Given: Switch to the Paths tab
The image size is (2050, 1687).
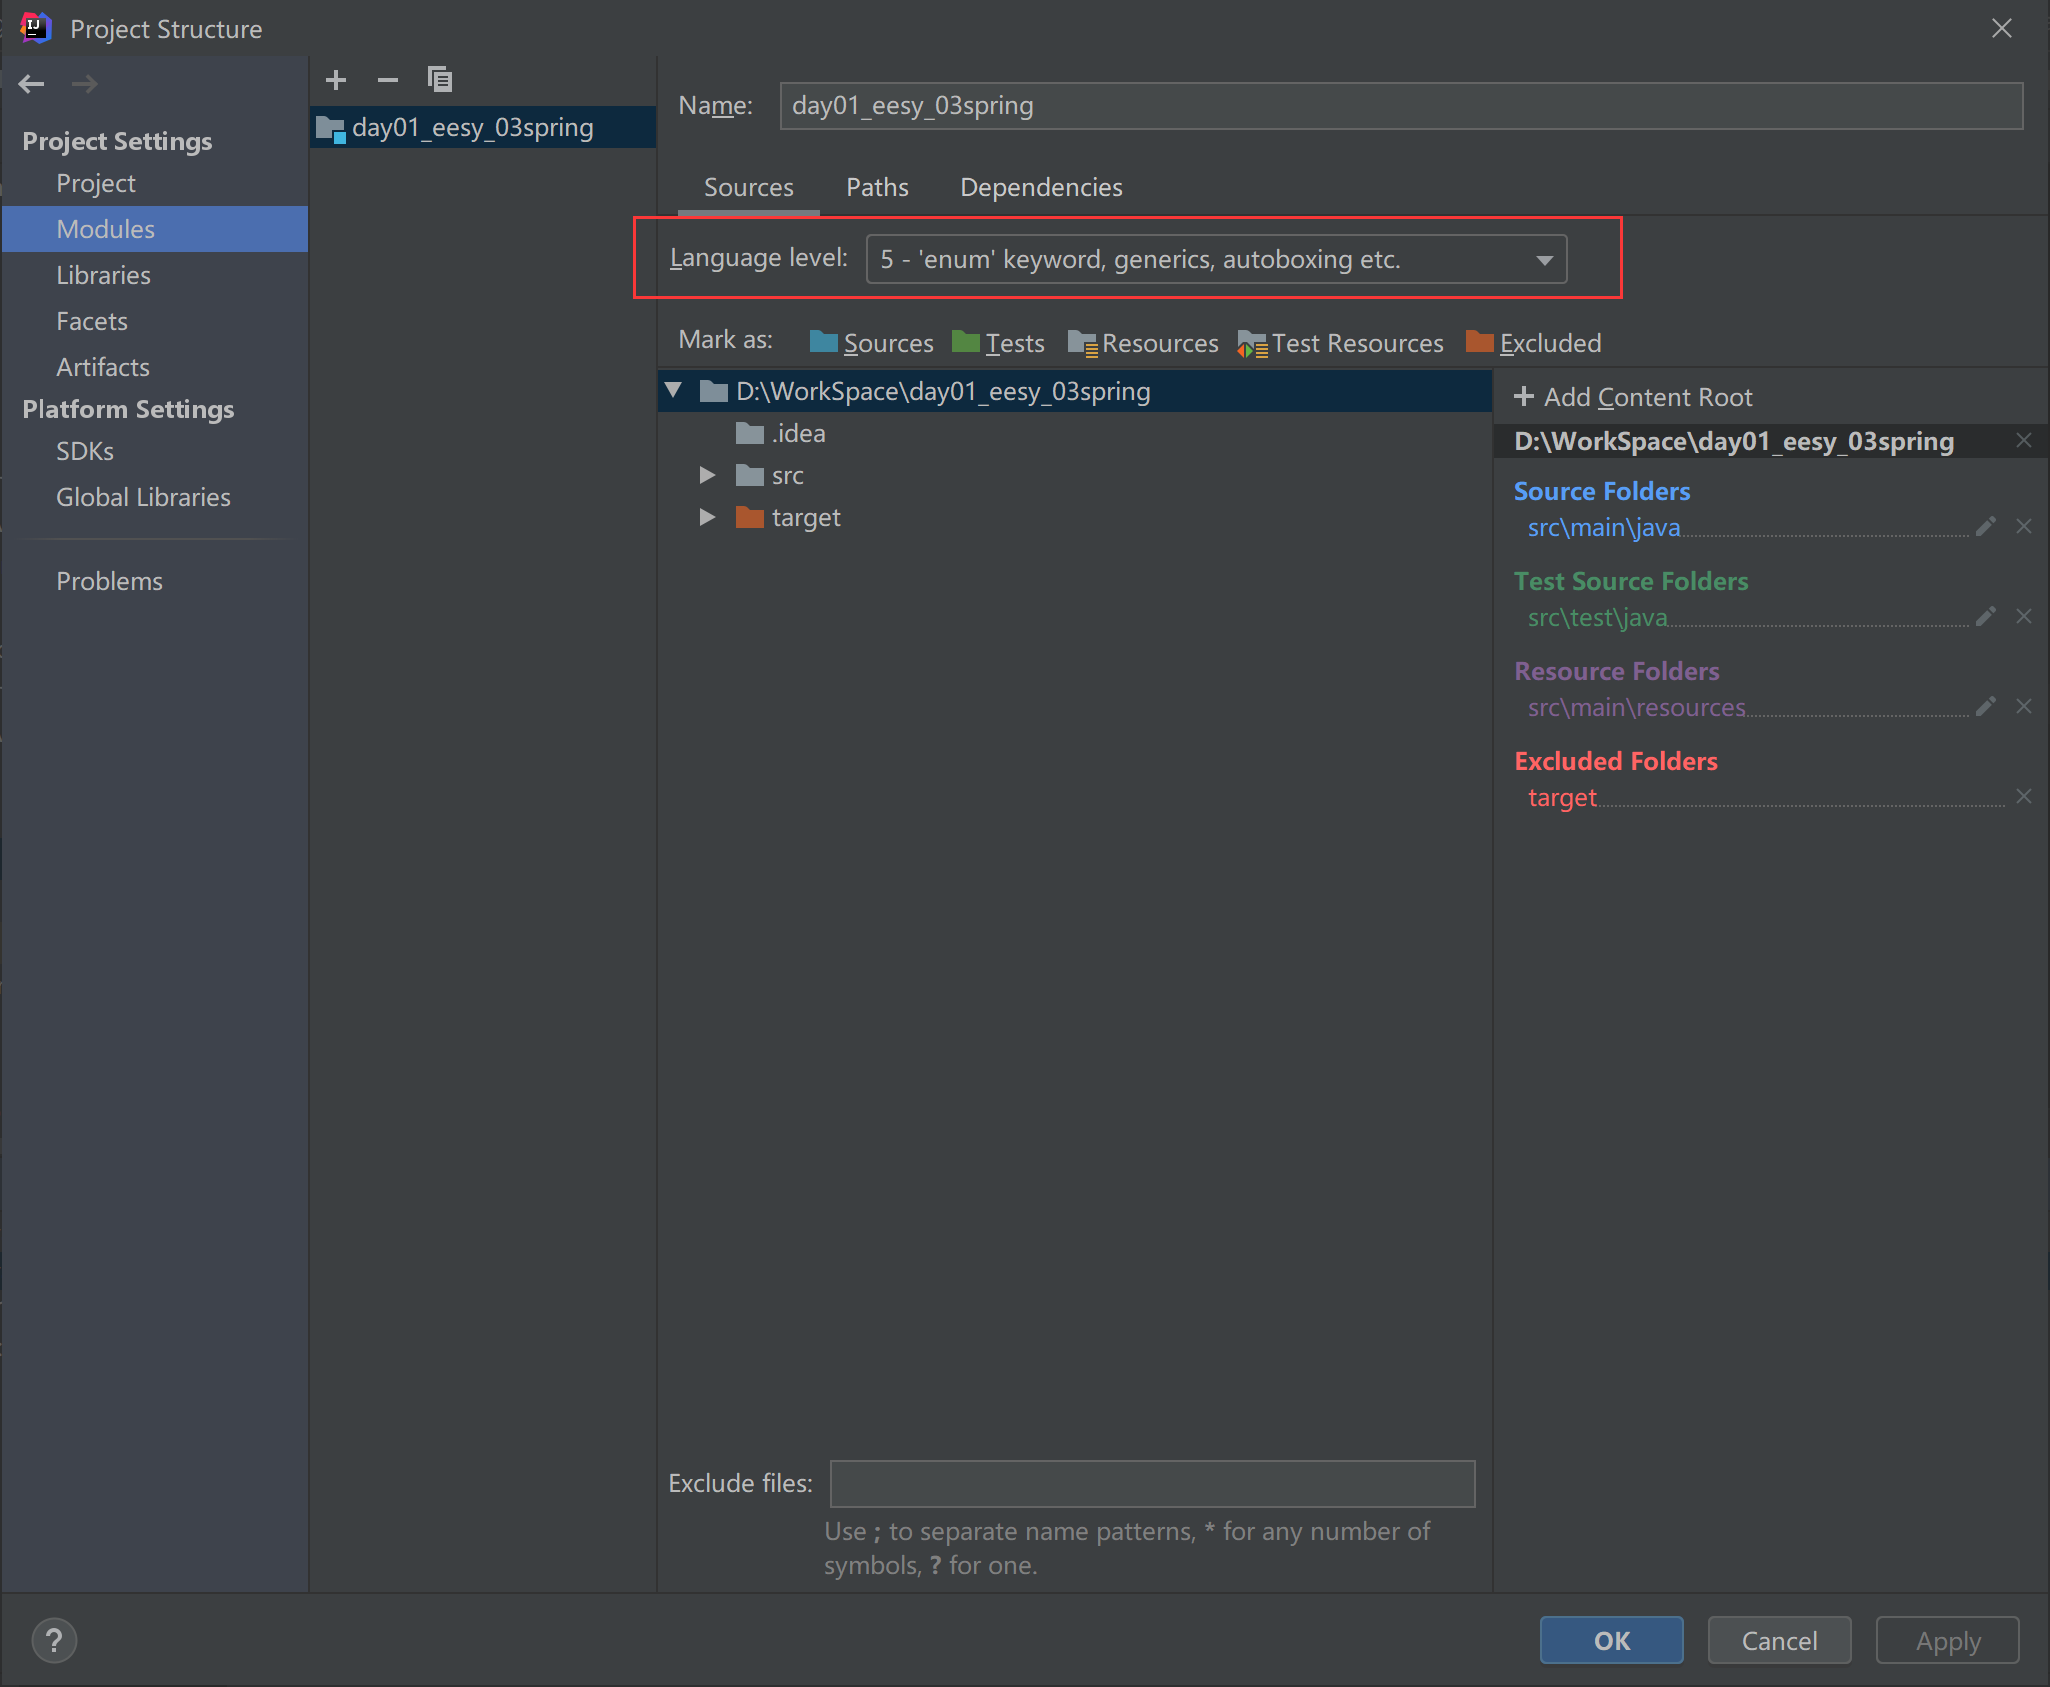Looking at the screenshot, I should coord(877,187).
